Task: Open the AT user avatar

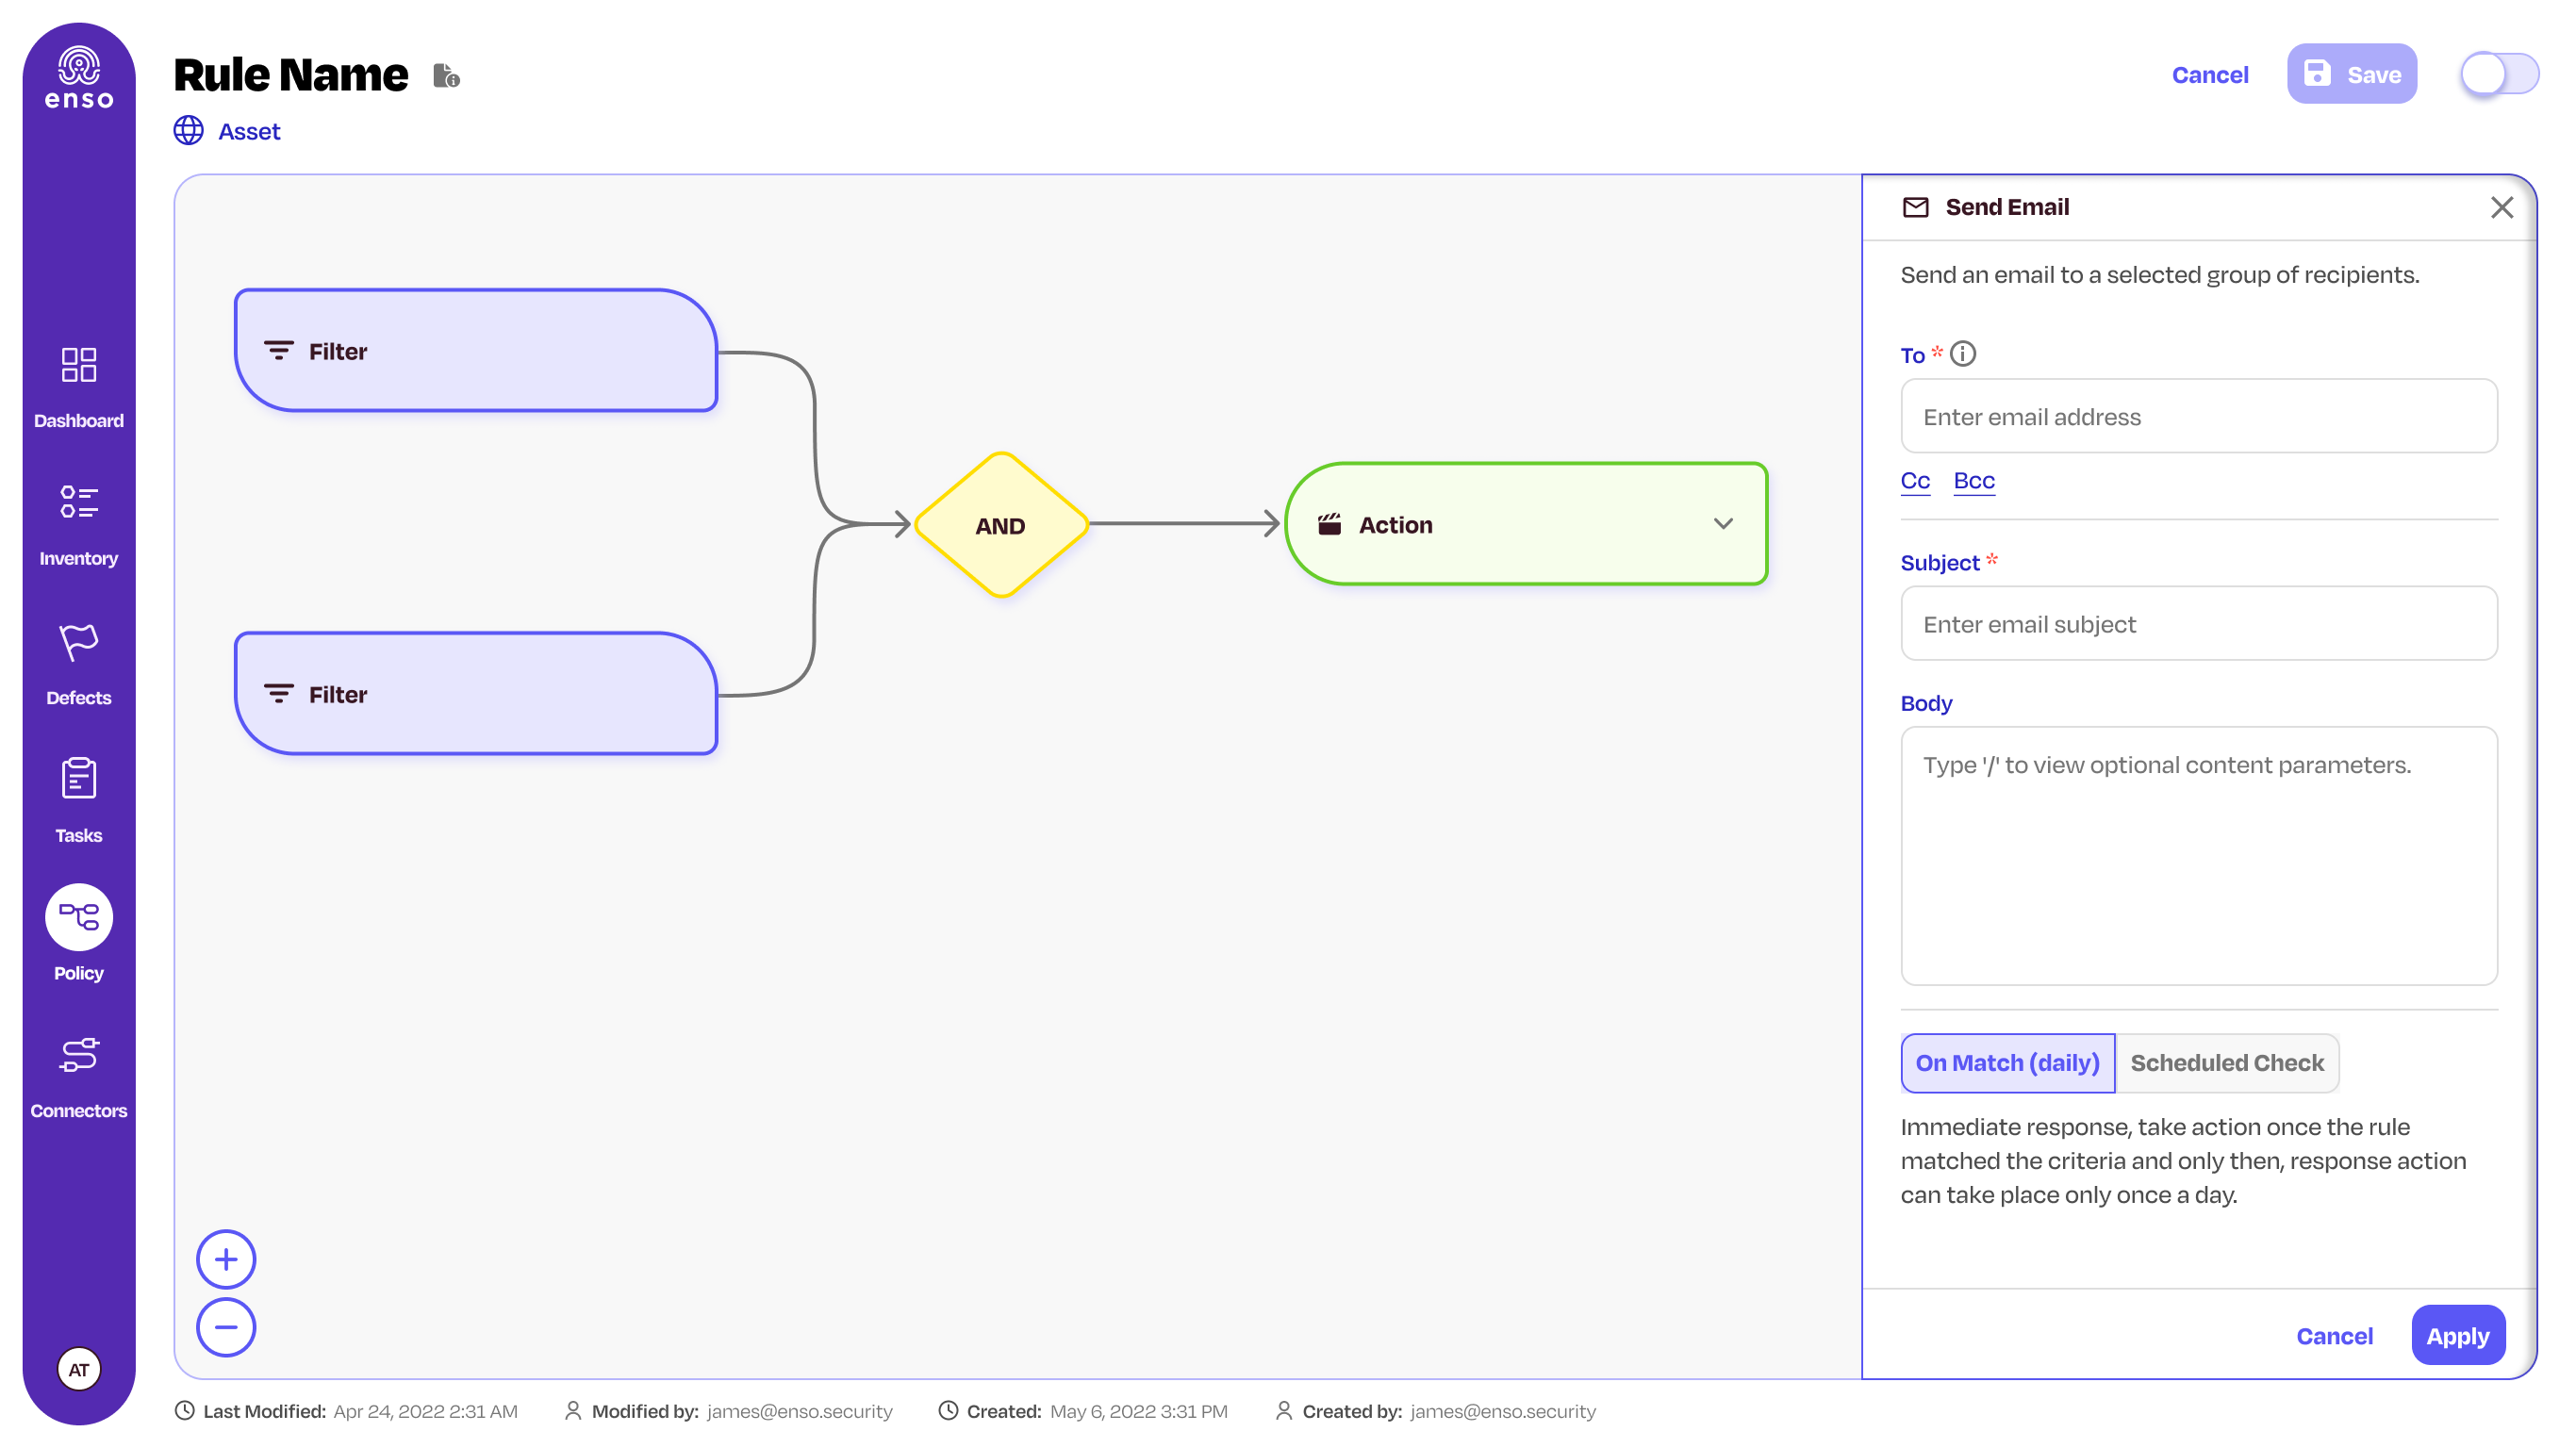Action: click(79, 1370)
